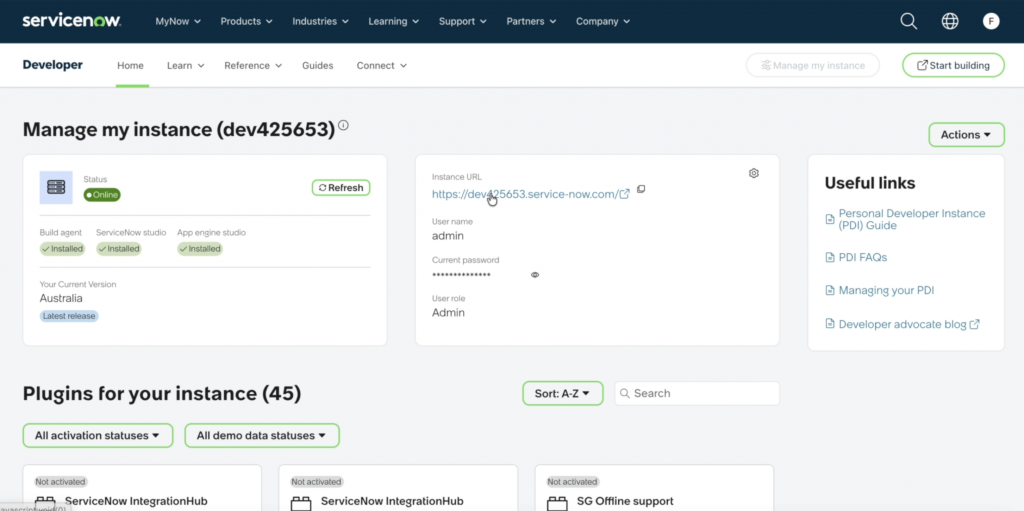Go to the Home tab
This screenshot has width=1024, height=511.
coord(131,65)
